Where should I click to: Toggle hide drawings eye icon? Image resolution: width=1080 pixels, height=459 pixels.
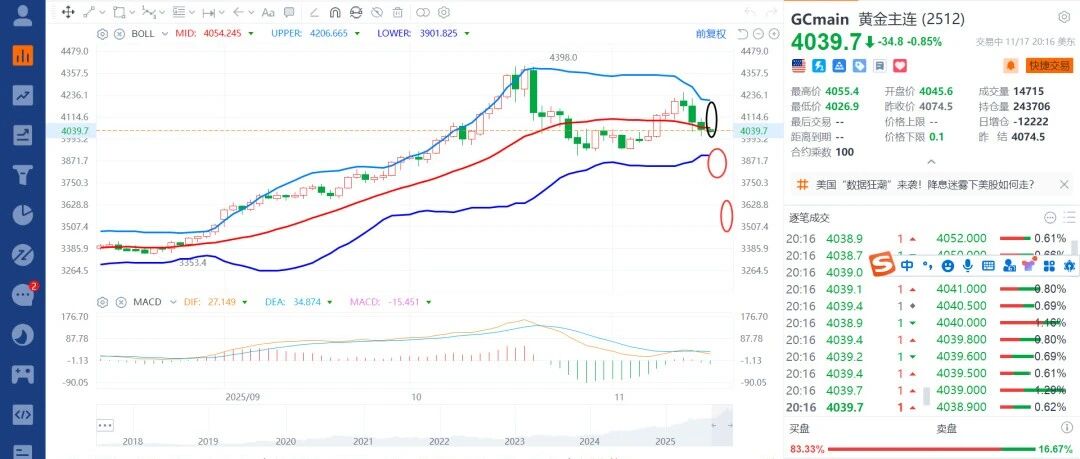point(376,12)
